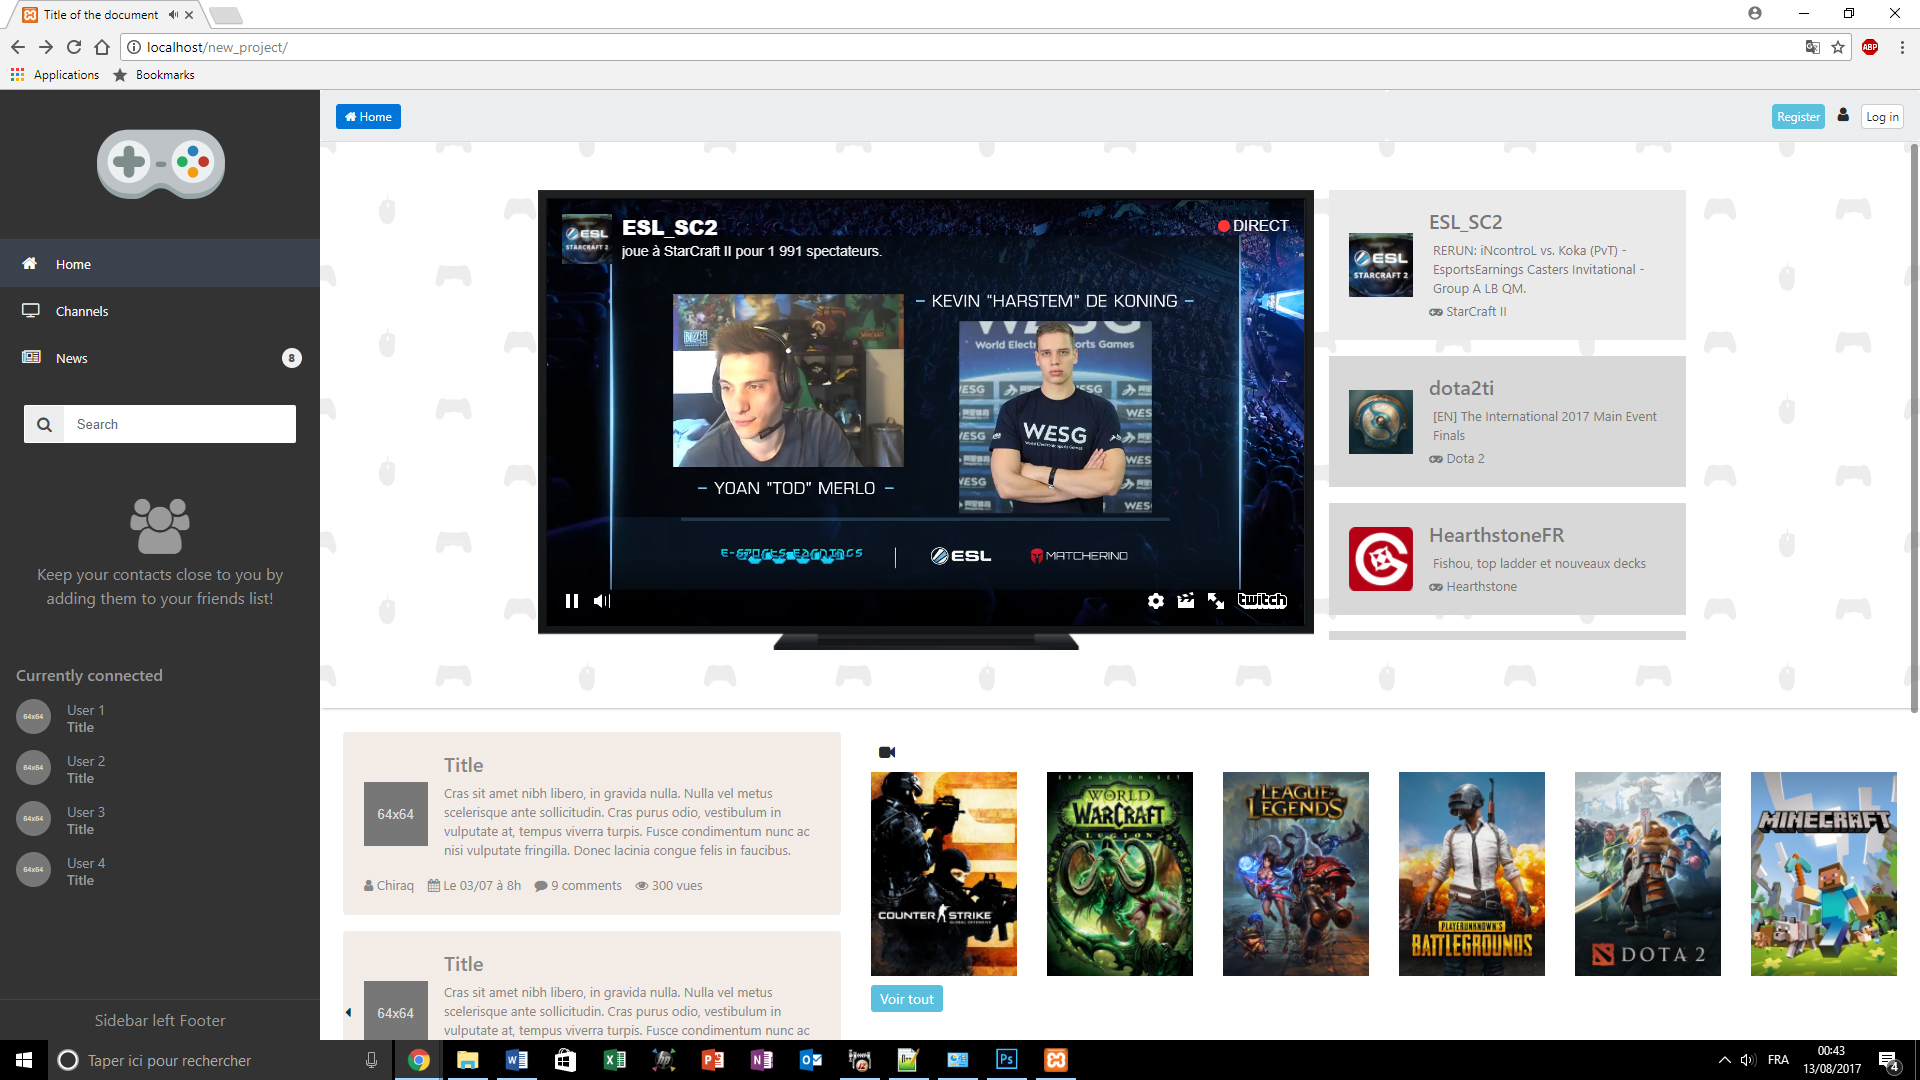Open Applications from the bookmarks bar
The width and height of the screenshot is (1920, 1080).
click(55, 74)
